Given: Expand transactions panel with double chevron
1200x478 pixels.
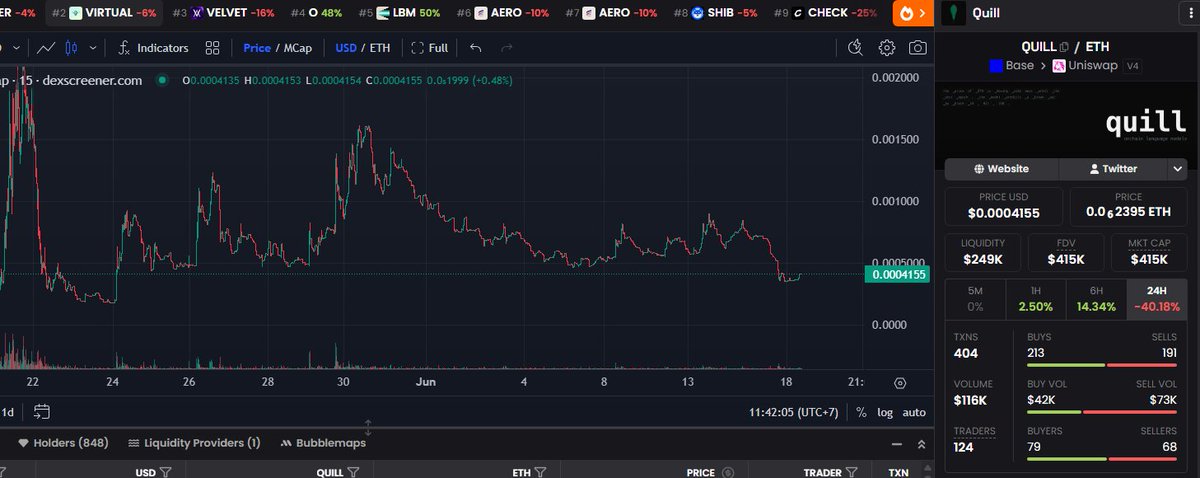Looking at the screenshot, I should (x=920, y=443).
